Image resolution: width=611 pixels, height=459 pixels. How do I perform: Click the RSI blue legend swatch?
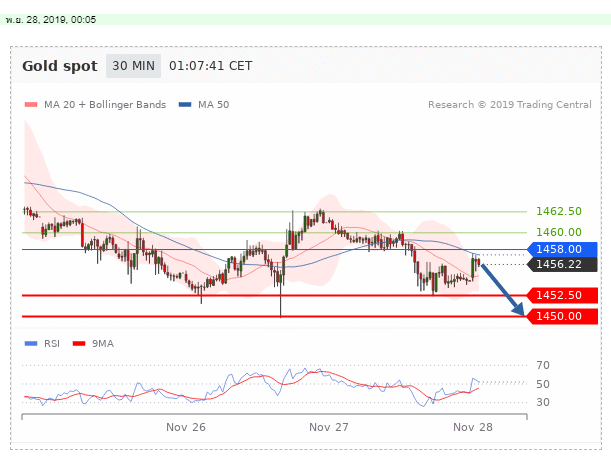pyautogui.click(x=31, y=343)
